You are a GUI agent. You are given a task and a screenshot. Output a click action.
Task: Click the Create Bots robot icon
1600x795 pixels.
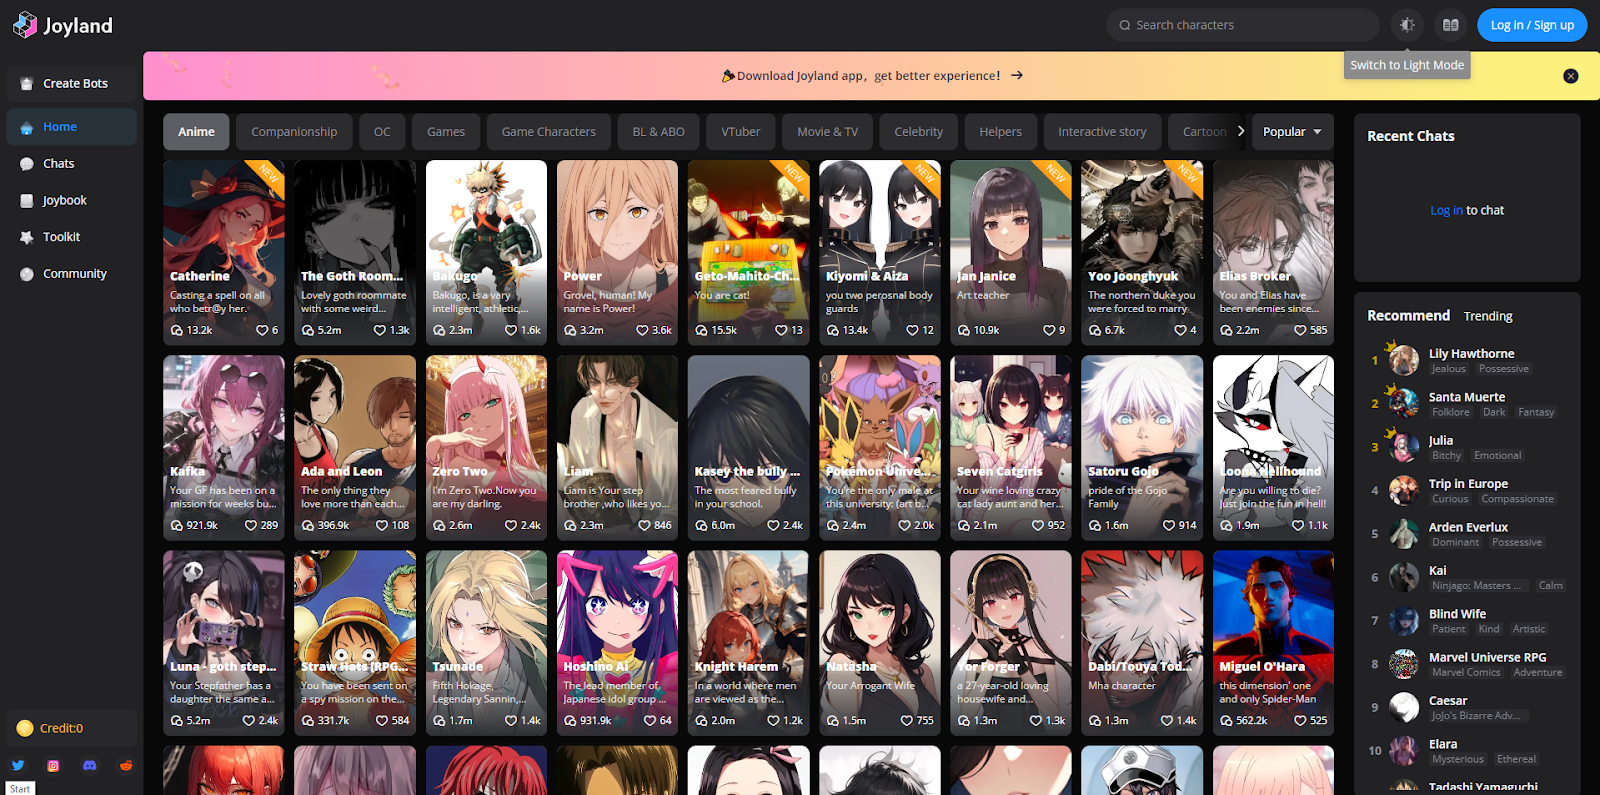26,84
